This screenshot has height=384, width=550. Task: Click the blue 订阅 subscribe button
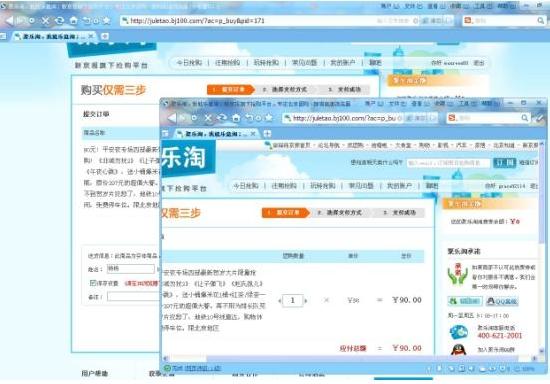504,163
